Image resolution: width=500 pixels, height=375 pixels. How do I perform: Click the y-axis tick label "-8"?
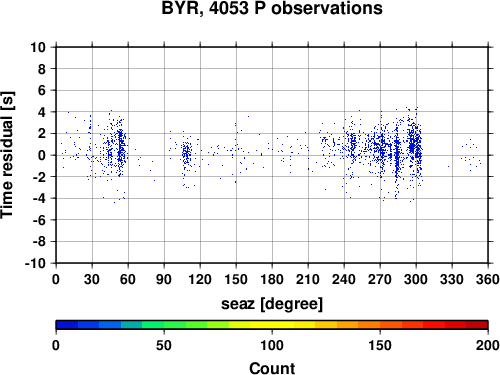coord(39,242)
